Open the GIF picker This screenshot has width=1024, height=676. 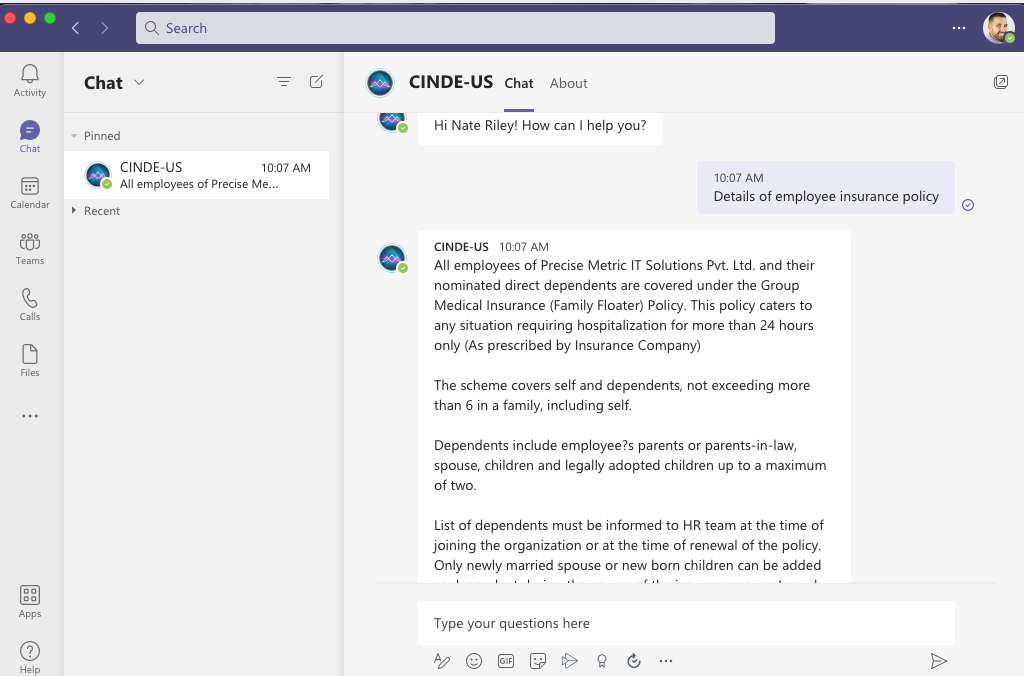point(505,661)
